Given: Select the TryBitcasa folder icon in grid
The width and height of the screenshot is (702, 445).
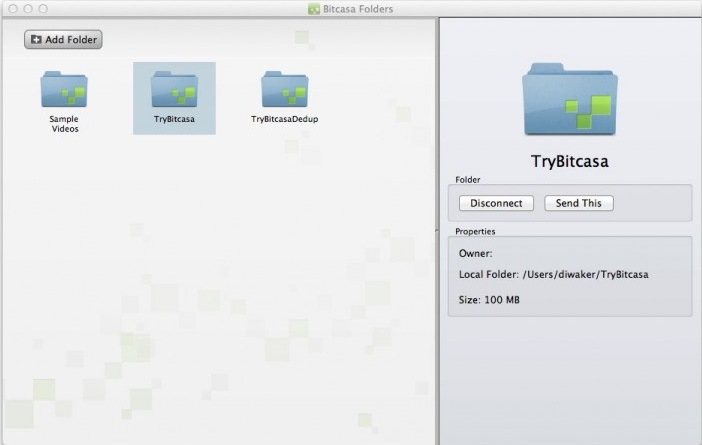Looking at the screenshot, I should (x=174, y=89).
